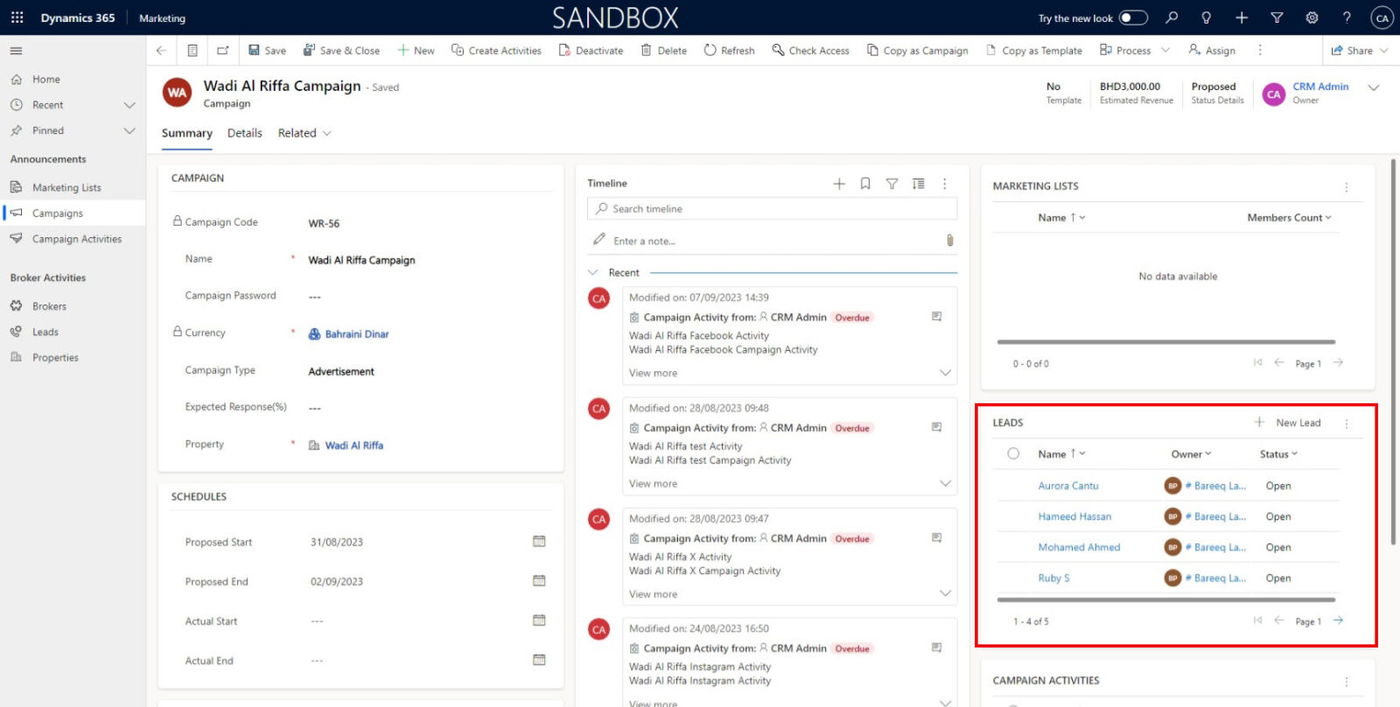The width and height of the screenshot is (1400, 707).
Task: Expand the Recent menu in sidebar
Action: [x=129, y=105]
